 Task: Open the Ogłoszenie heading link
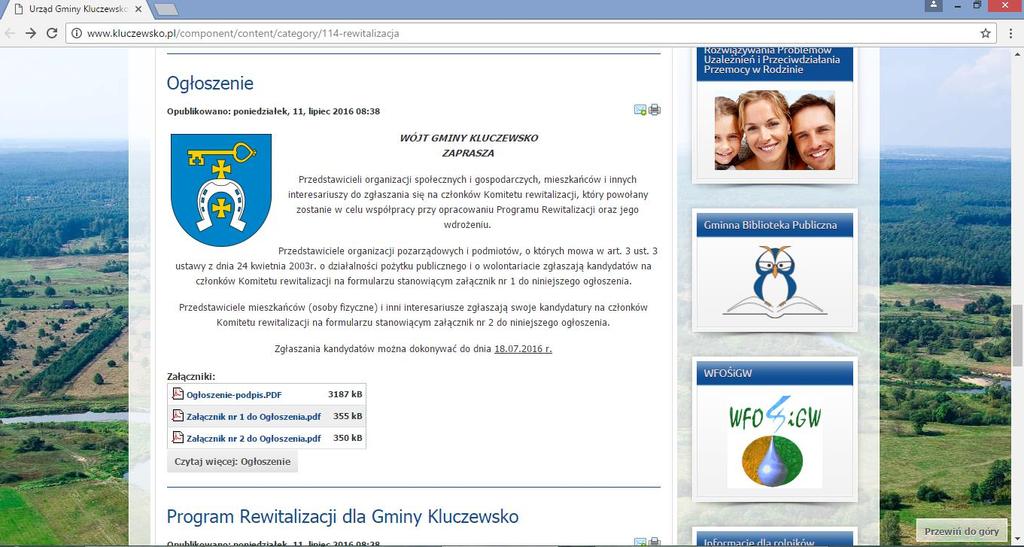[x=210, y=83]
